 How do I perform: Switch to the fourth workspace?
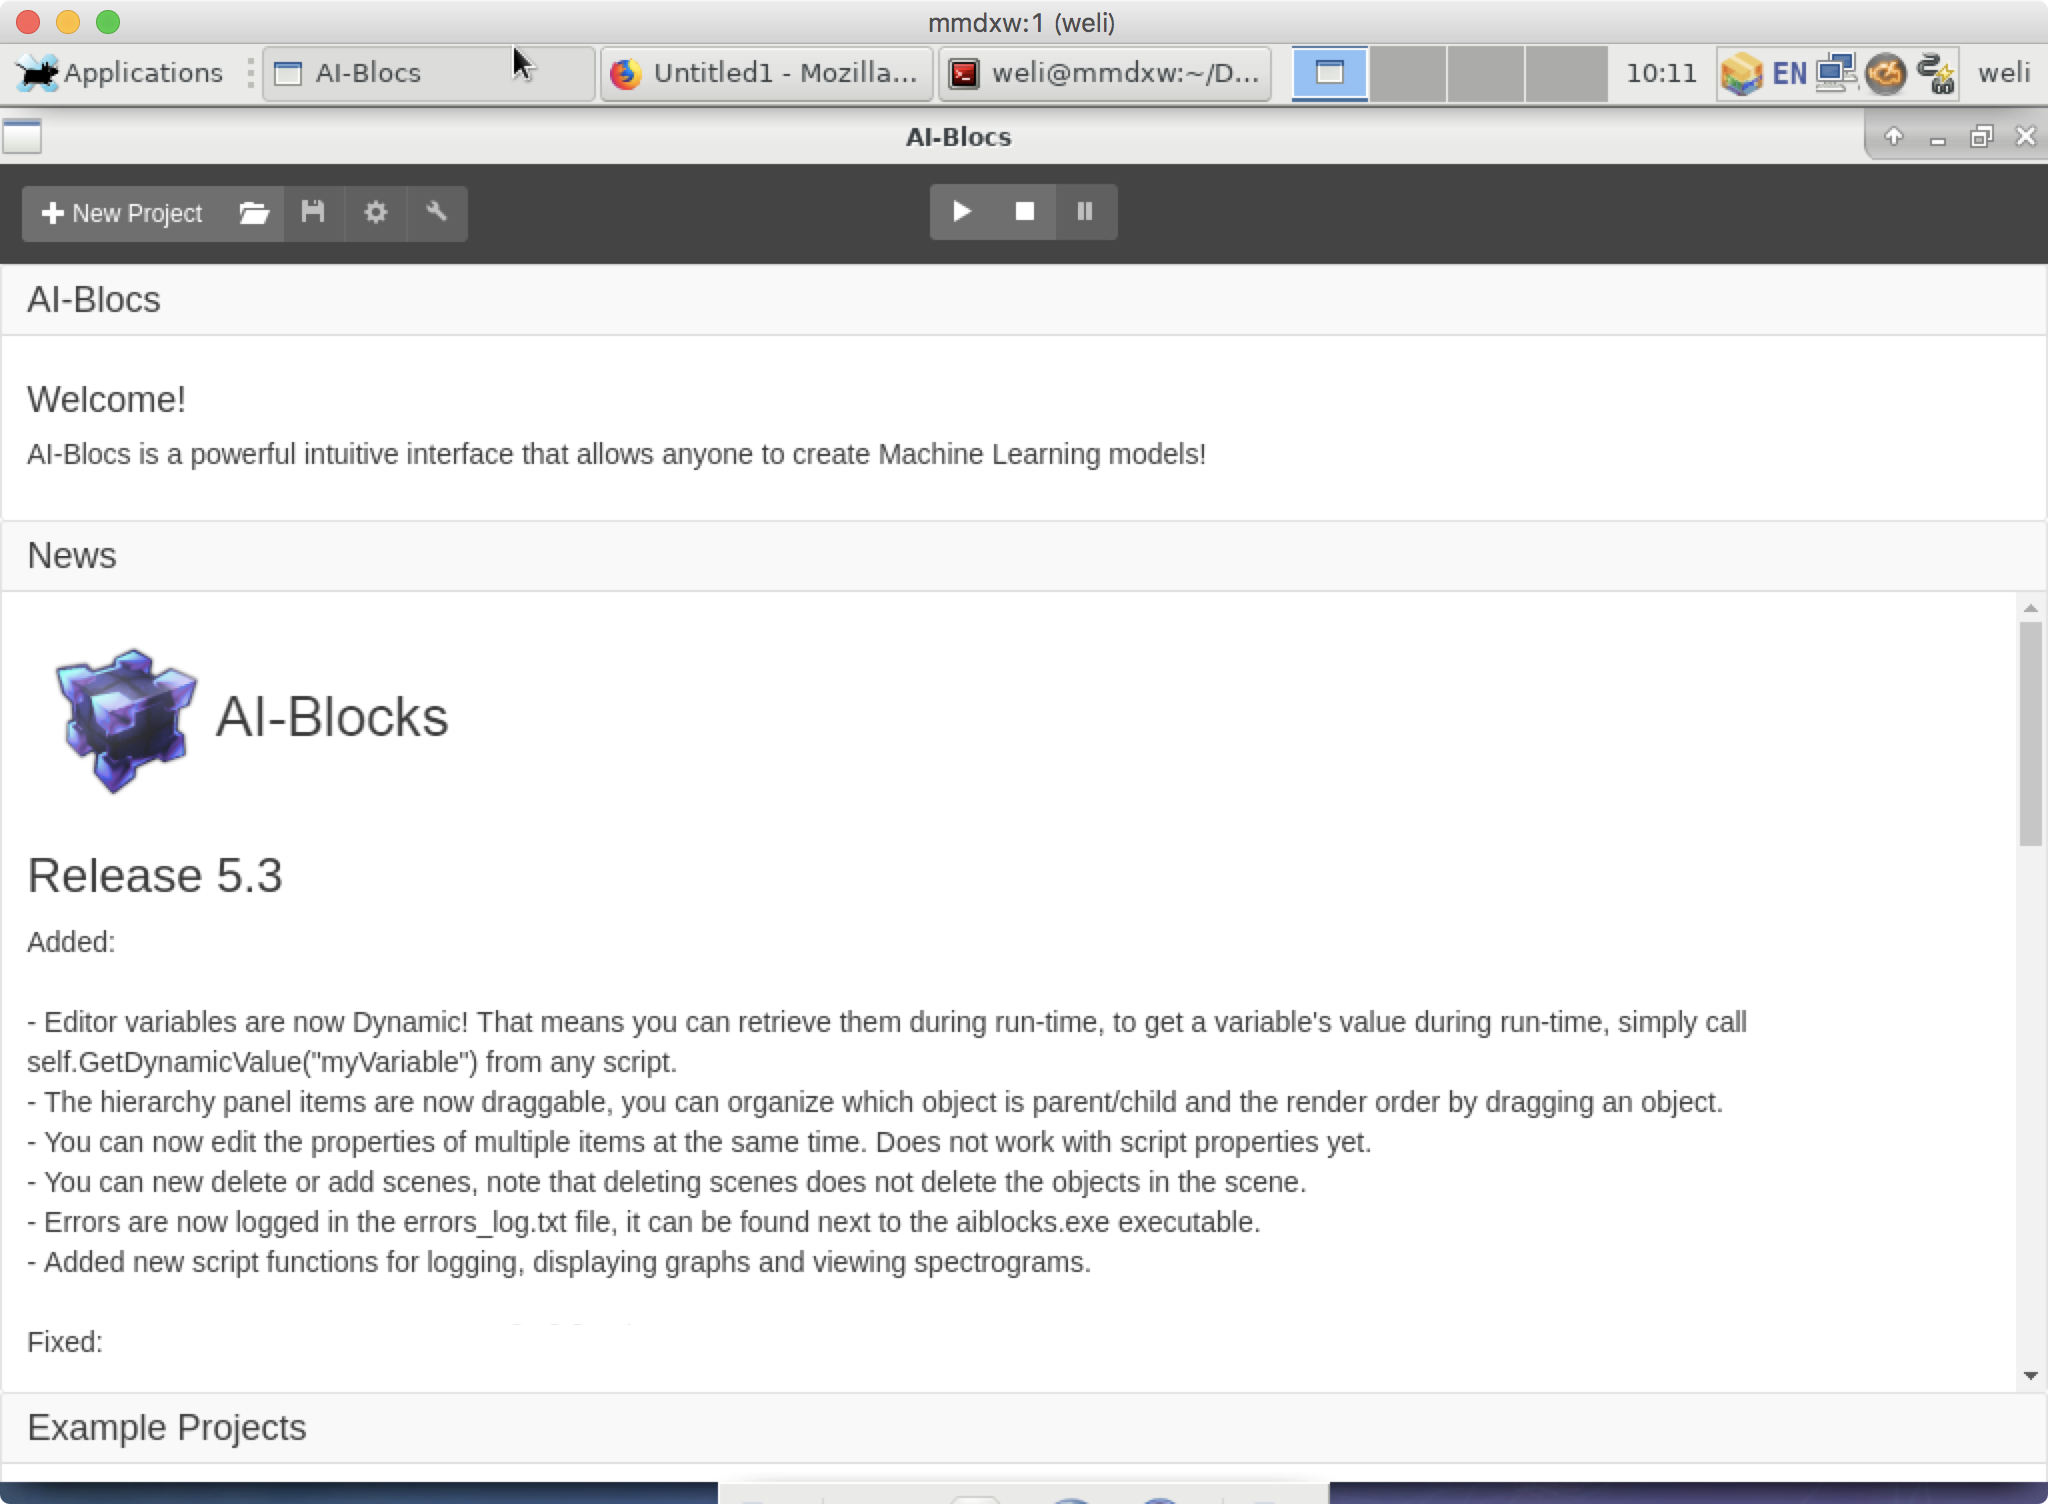point(1565,73)
